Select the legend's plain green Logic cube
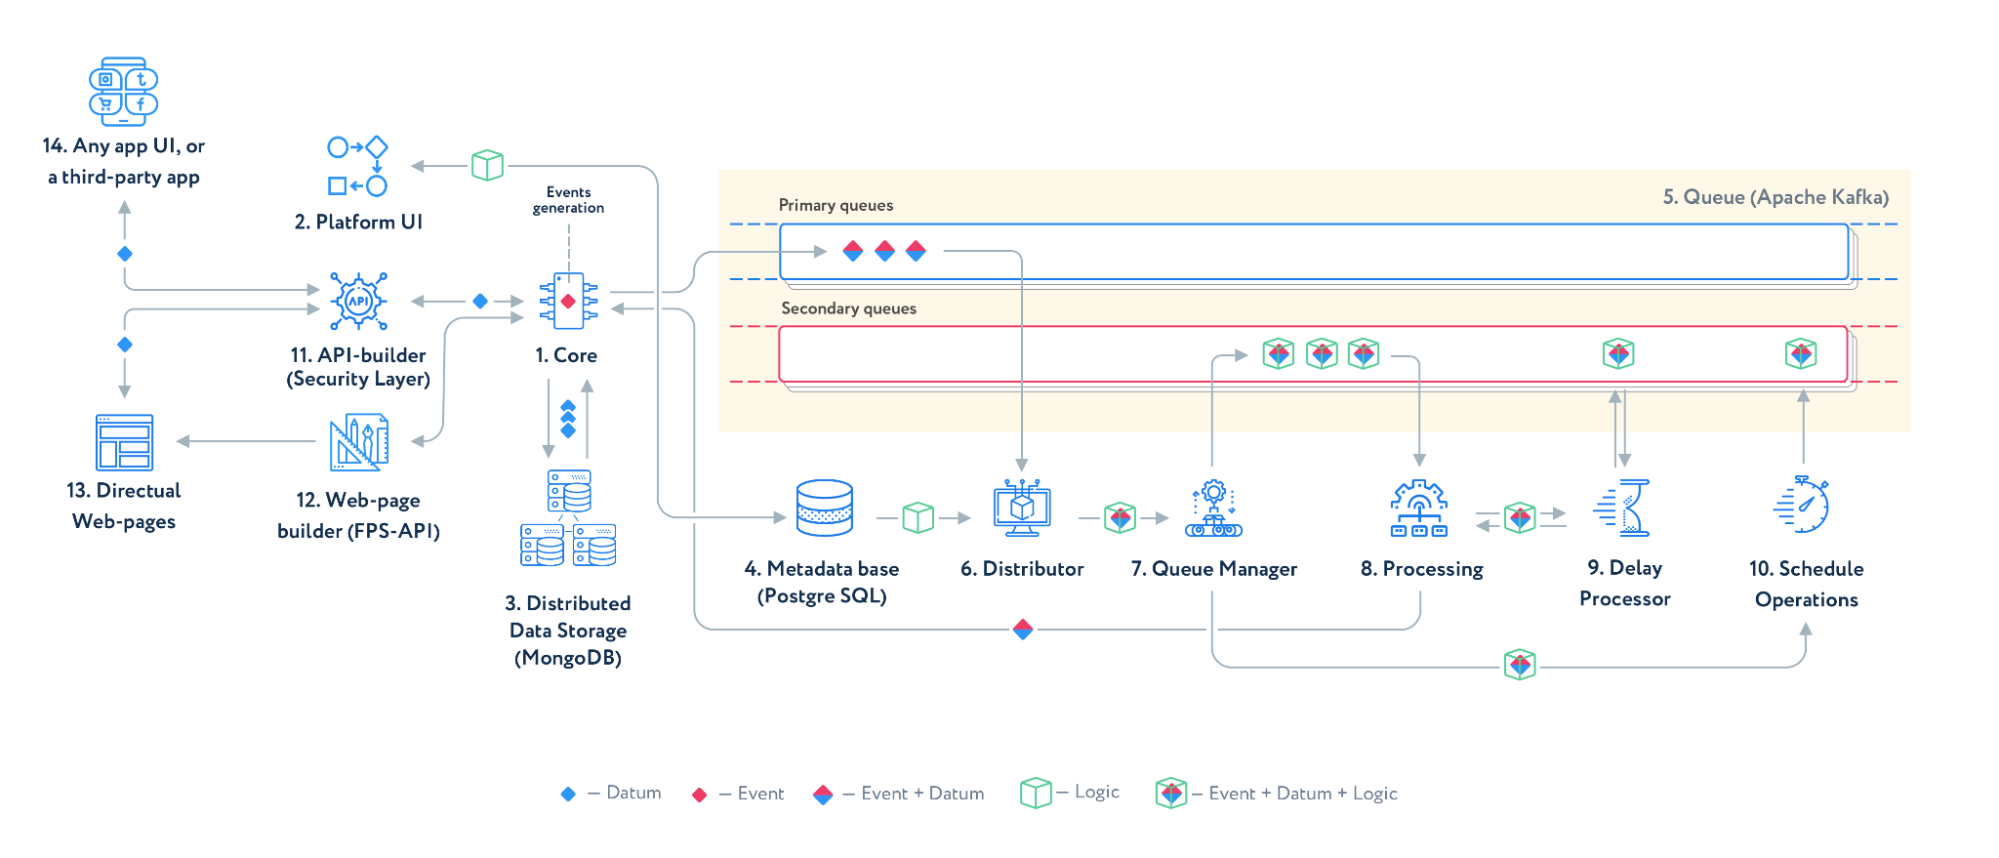 click(1036, 793)
